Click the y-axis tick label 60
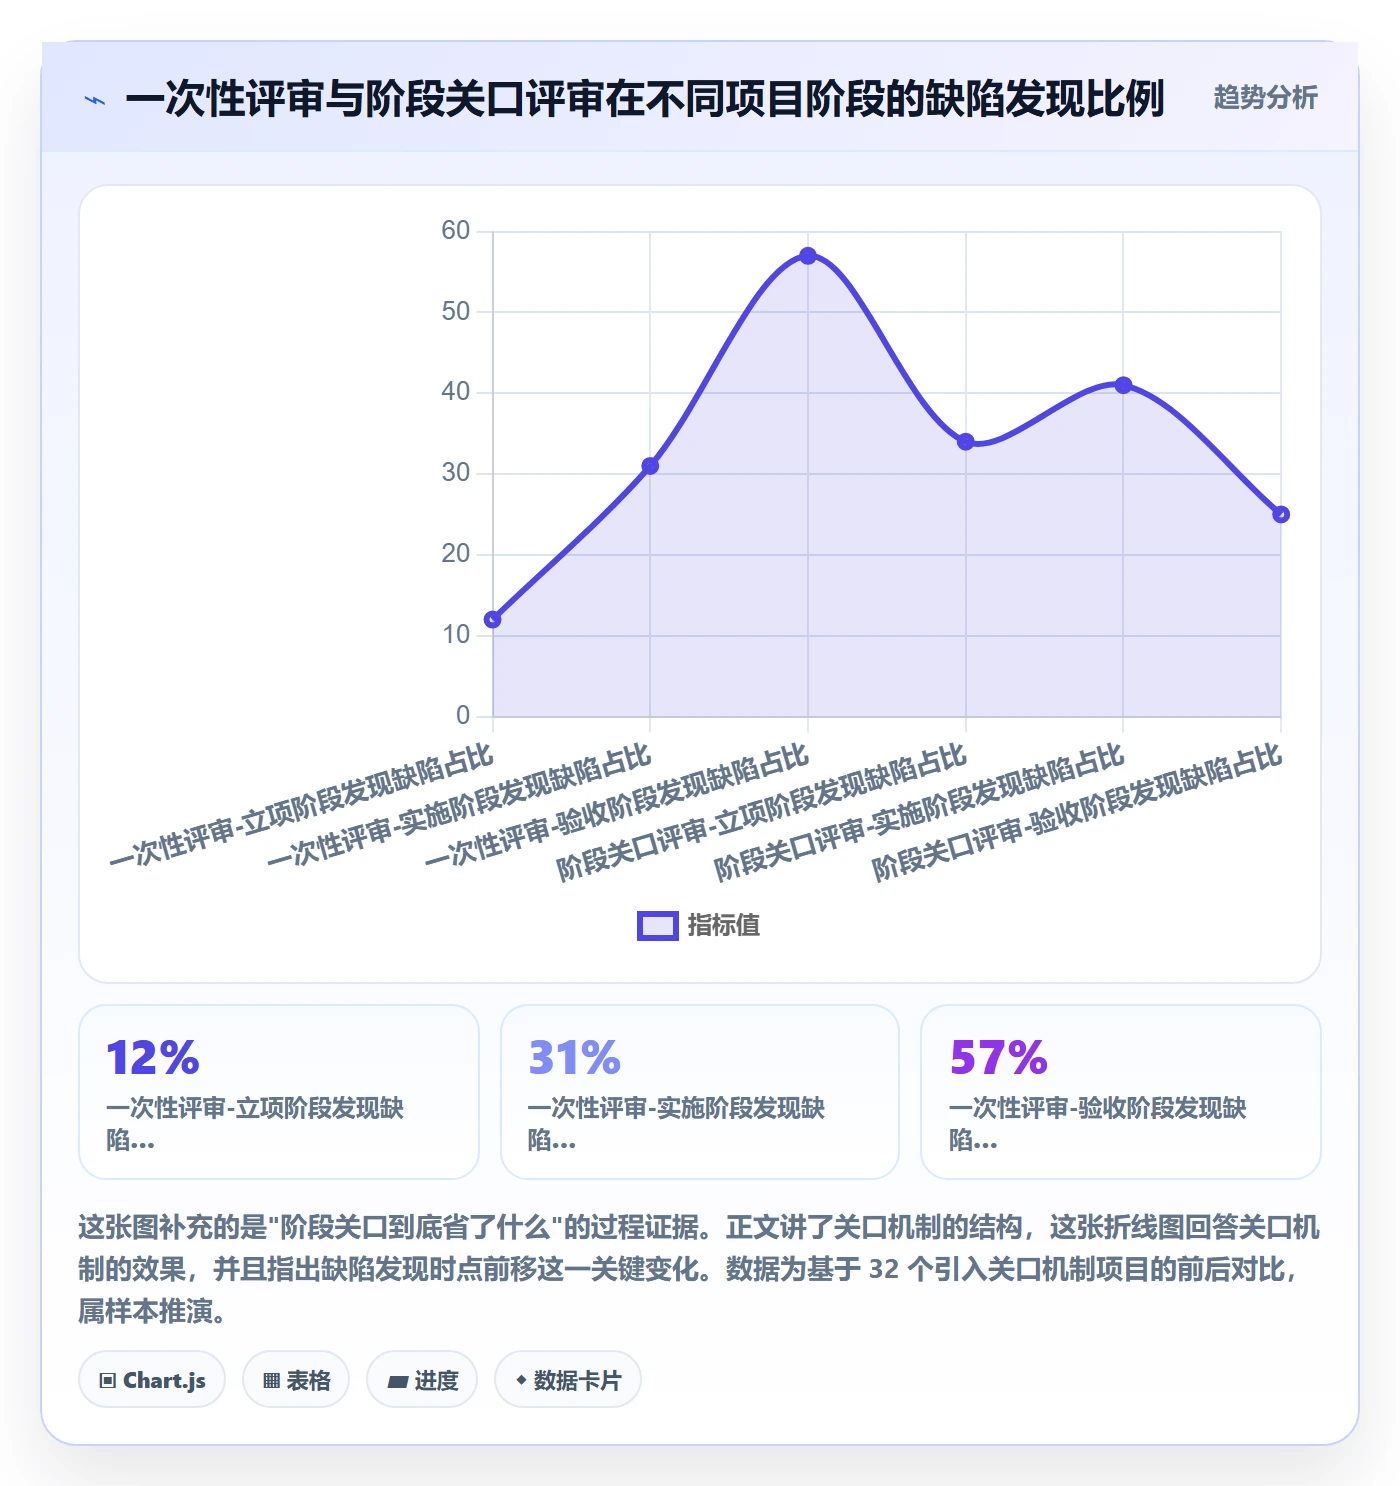This screenshot has width=1400, height=1486. point(456,231)
